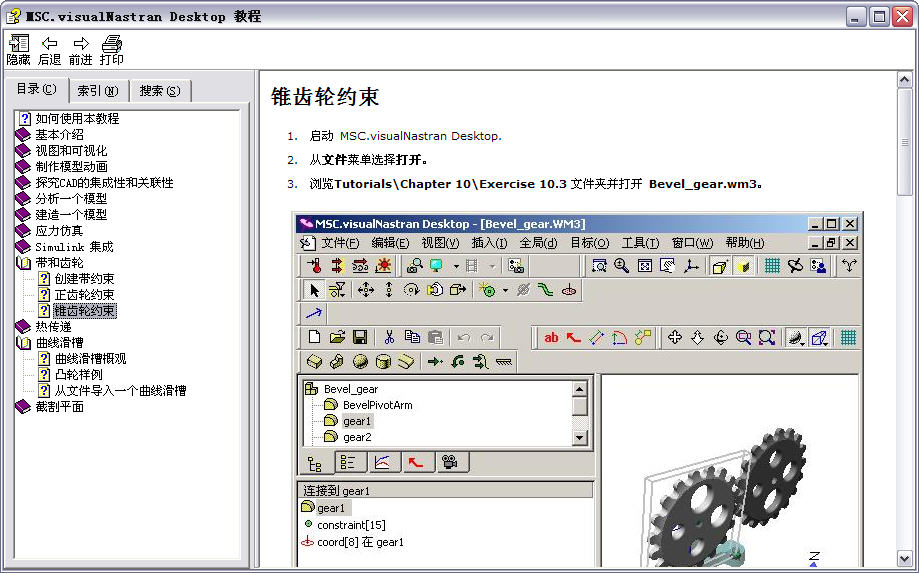This screenshot has width=919, height=573.
Task: Switch to the 搜索 (Search) tab
Action: (159, 91)
